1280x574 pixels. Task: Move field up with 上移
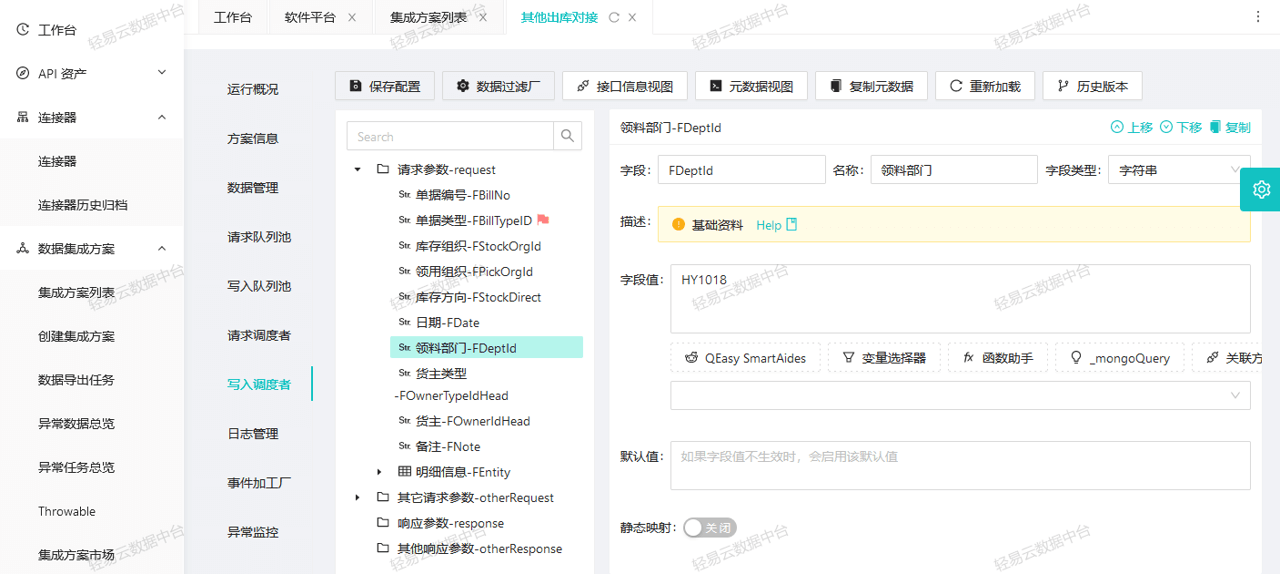[x=1131, y=127]
